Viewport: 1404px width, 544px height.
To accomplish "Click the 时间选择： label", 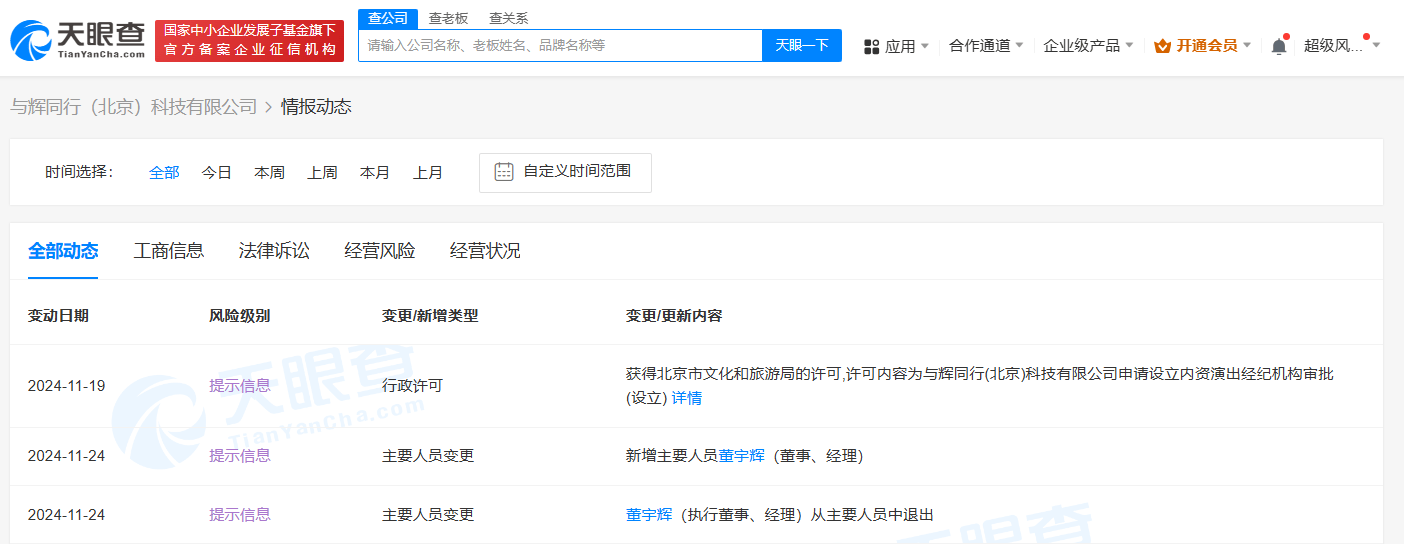I will click(80, 172).
